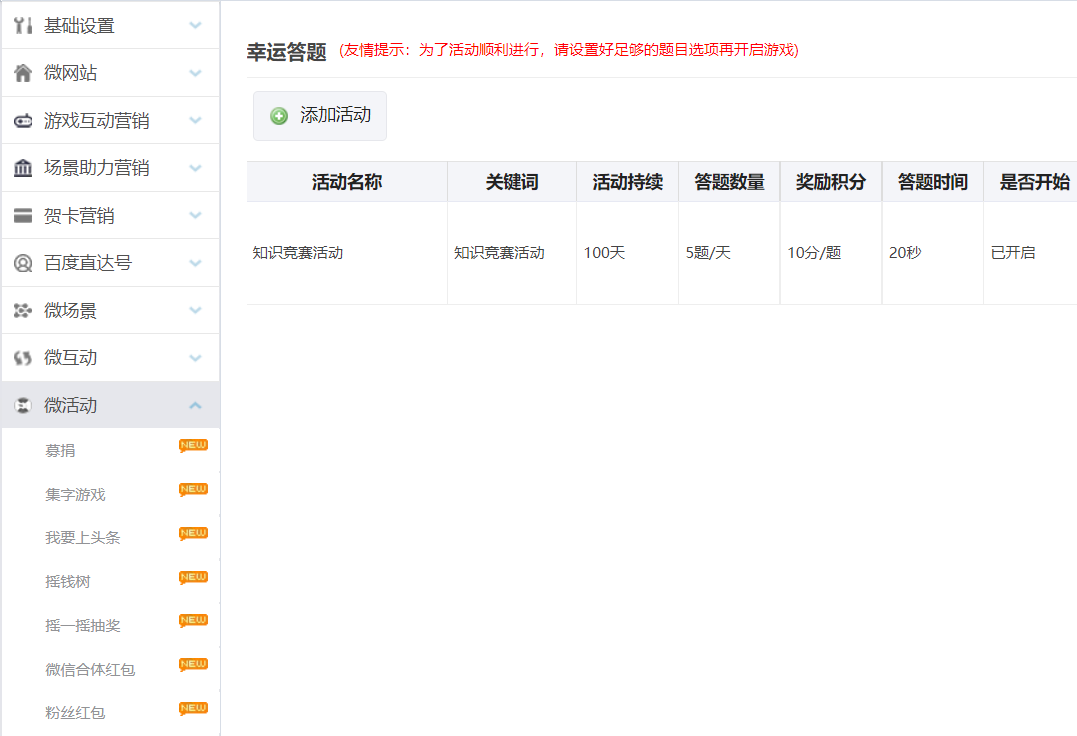
Task: Open the 微场景 menu
Action: 110,310
